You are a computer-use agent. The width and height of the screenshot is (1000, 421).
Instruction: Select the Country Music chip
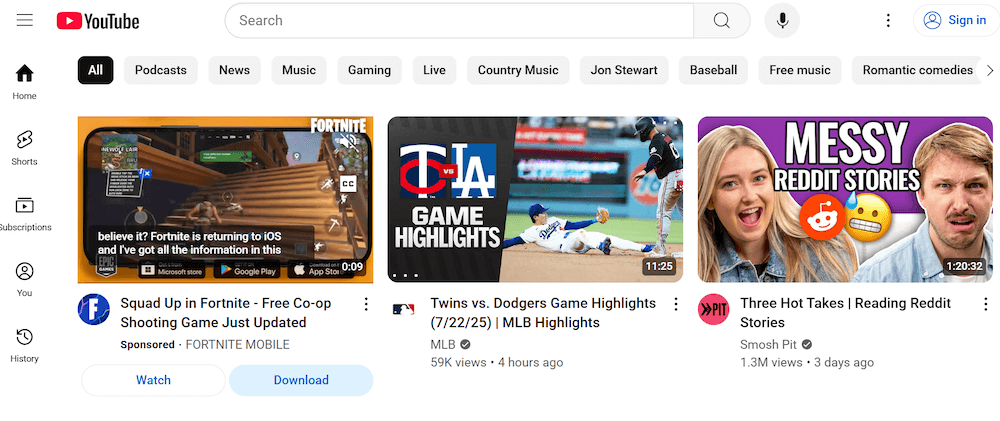pos(518,70)
